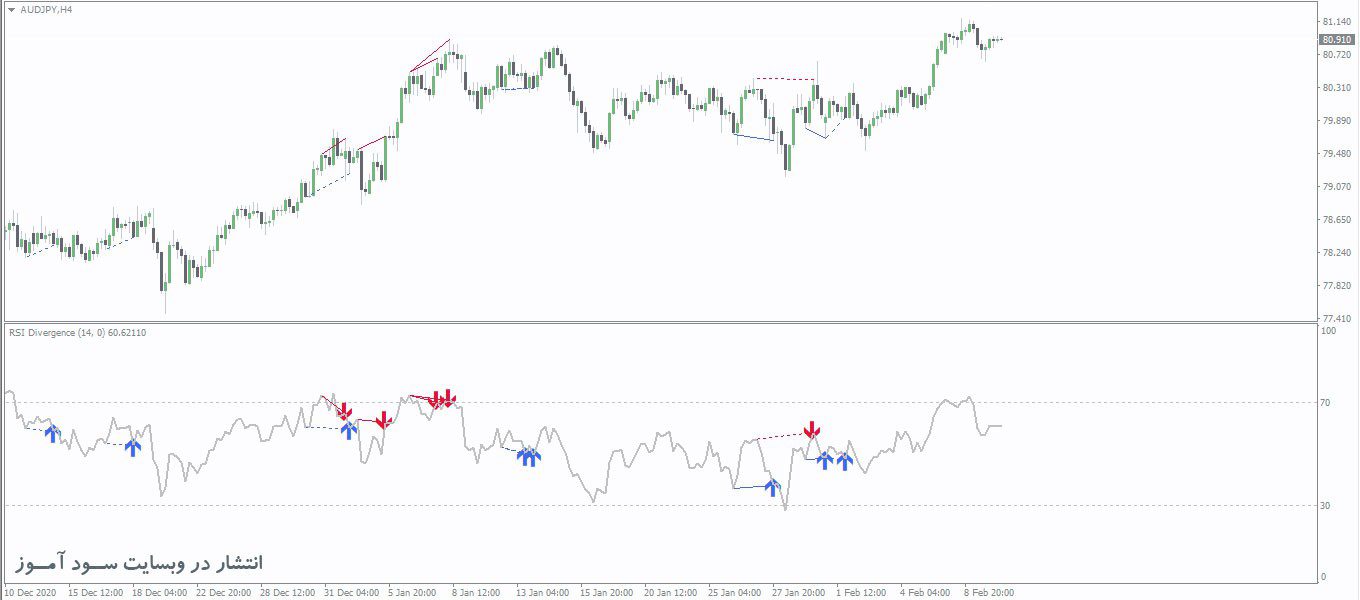Screen dimensions: 1360x600
Task: Toggle the red dotted divergence line near 27 Jan
Action: pos(782,437)
